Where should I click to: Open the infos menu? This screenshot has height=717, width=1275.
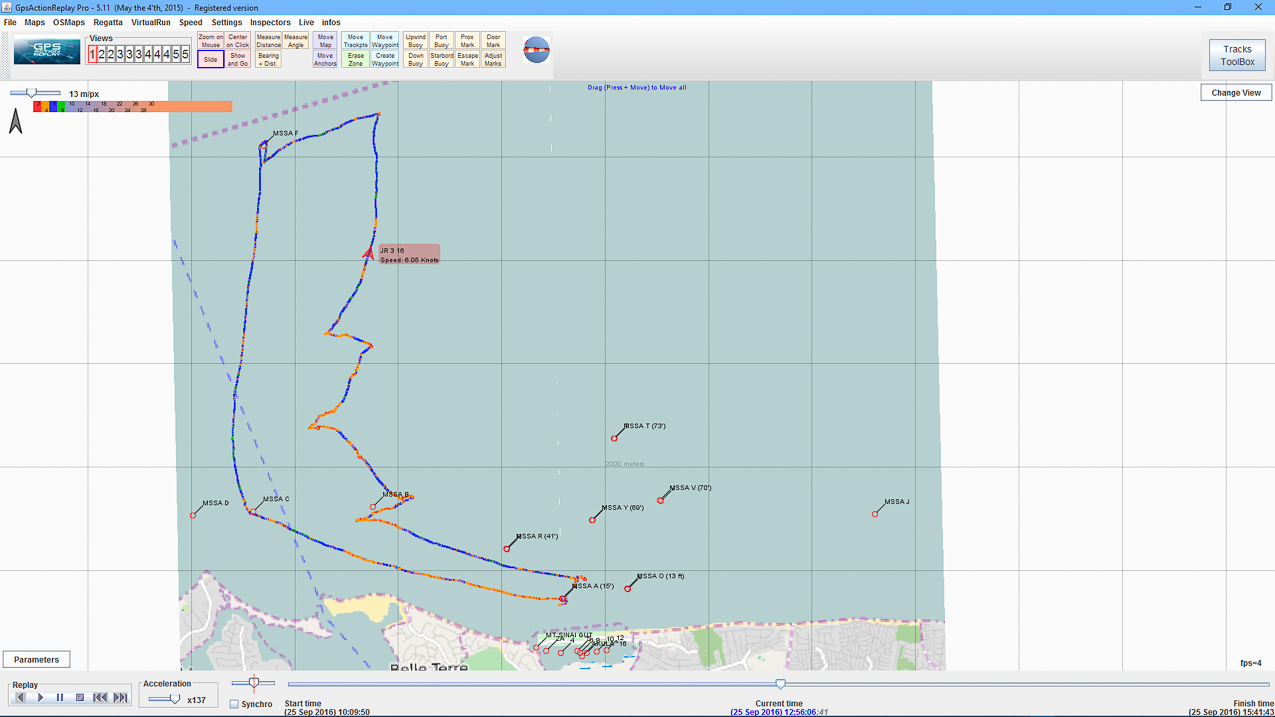pyautogui.click(x=331, y=22)
